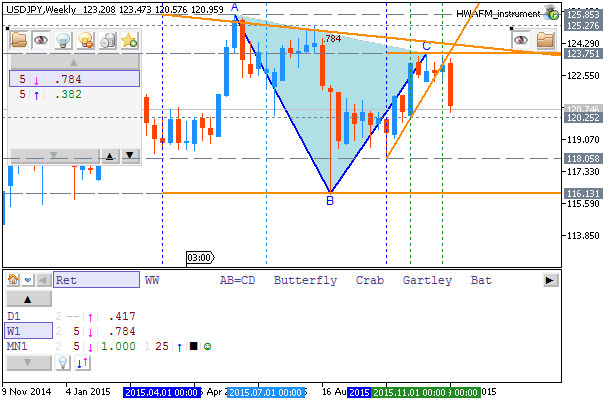Click the blue-pink up/down arrows icon
The image size is (614, 403).
(83, 363)
